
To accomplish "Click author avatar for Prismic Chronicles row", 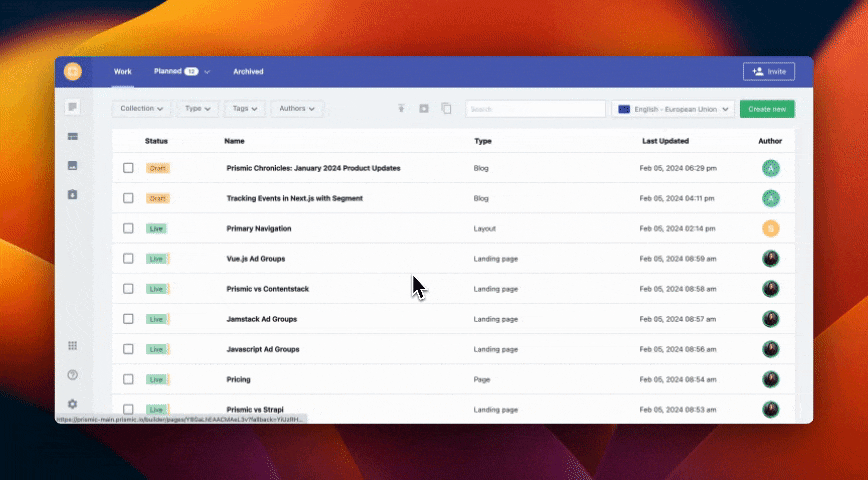I will (x=771, y=168).
